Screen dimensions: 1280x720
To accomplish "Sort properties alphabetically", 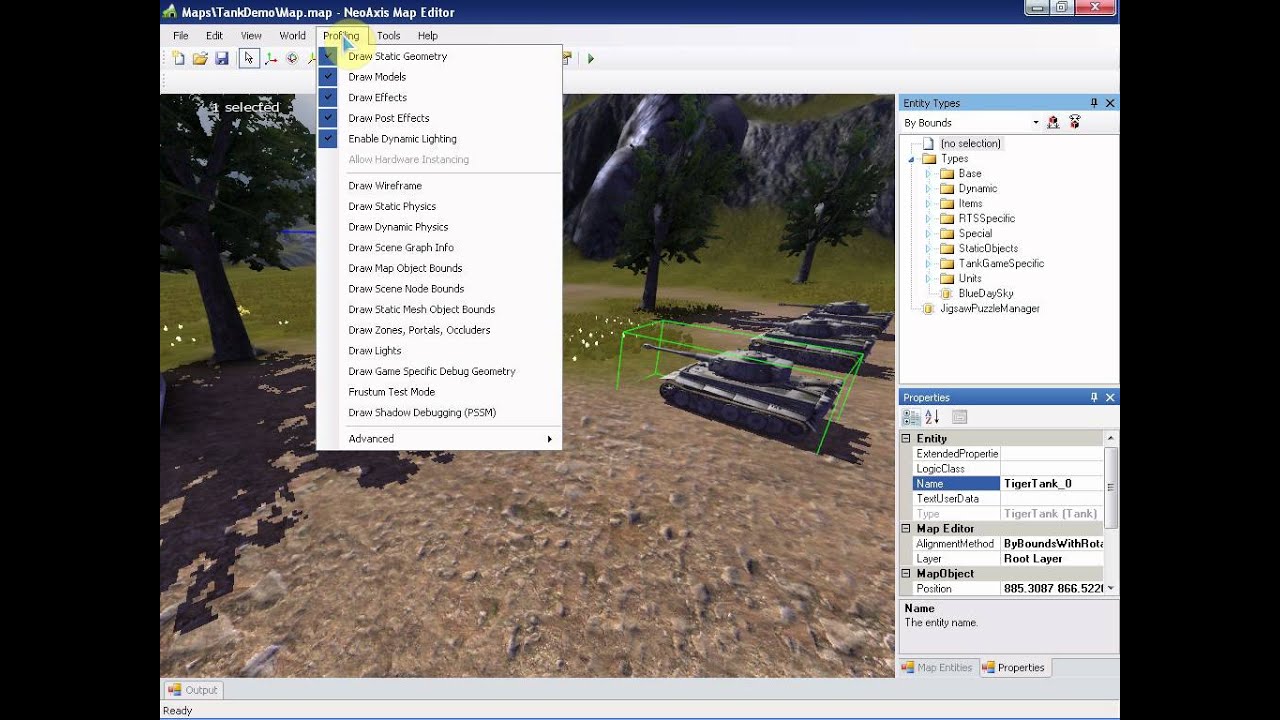I will click(932, 417).
